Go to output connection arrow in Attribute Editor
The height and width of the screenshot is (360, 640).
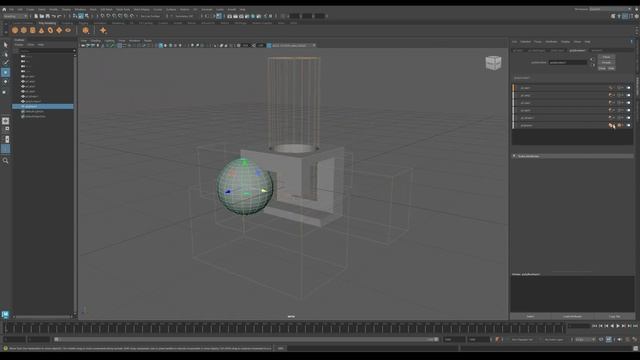pos(592,64)
